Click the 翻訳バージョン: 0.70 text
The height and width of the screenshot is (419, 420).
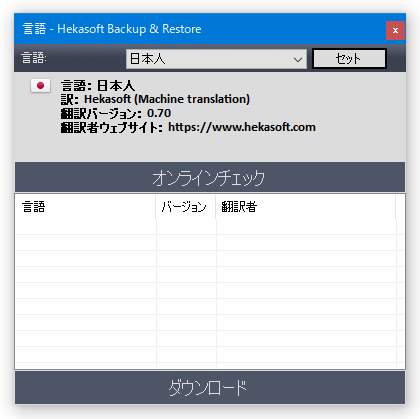(116, 113)
